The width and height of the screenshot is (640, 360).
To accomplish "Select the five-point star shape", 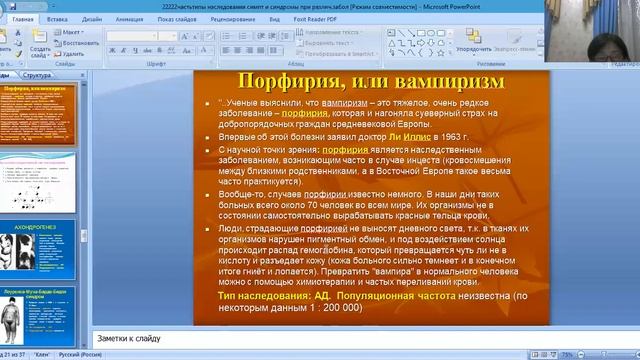I will pyautogui.click(x=441, y=53).
